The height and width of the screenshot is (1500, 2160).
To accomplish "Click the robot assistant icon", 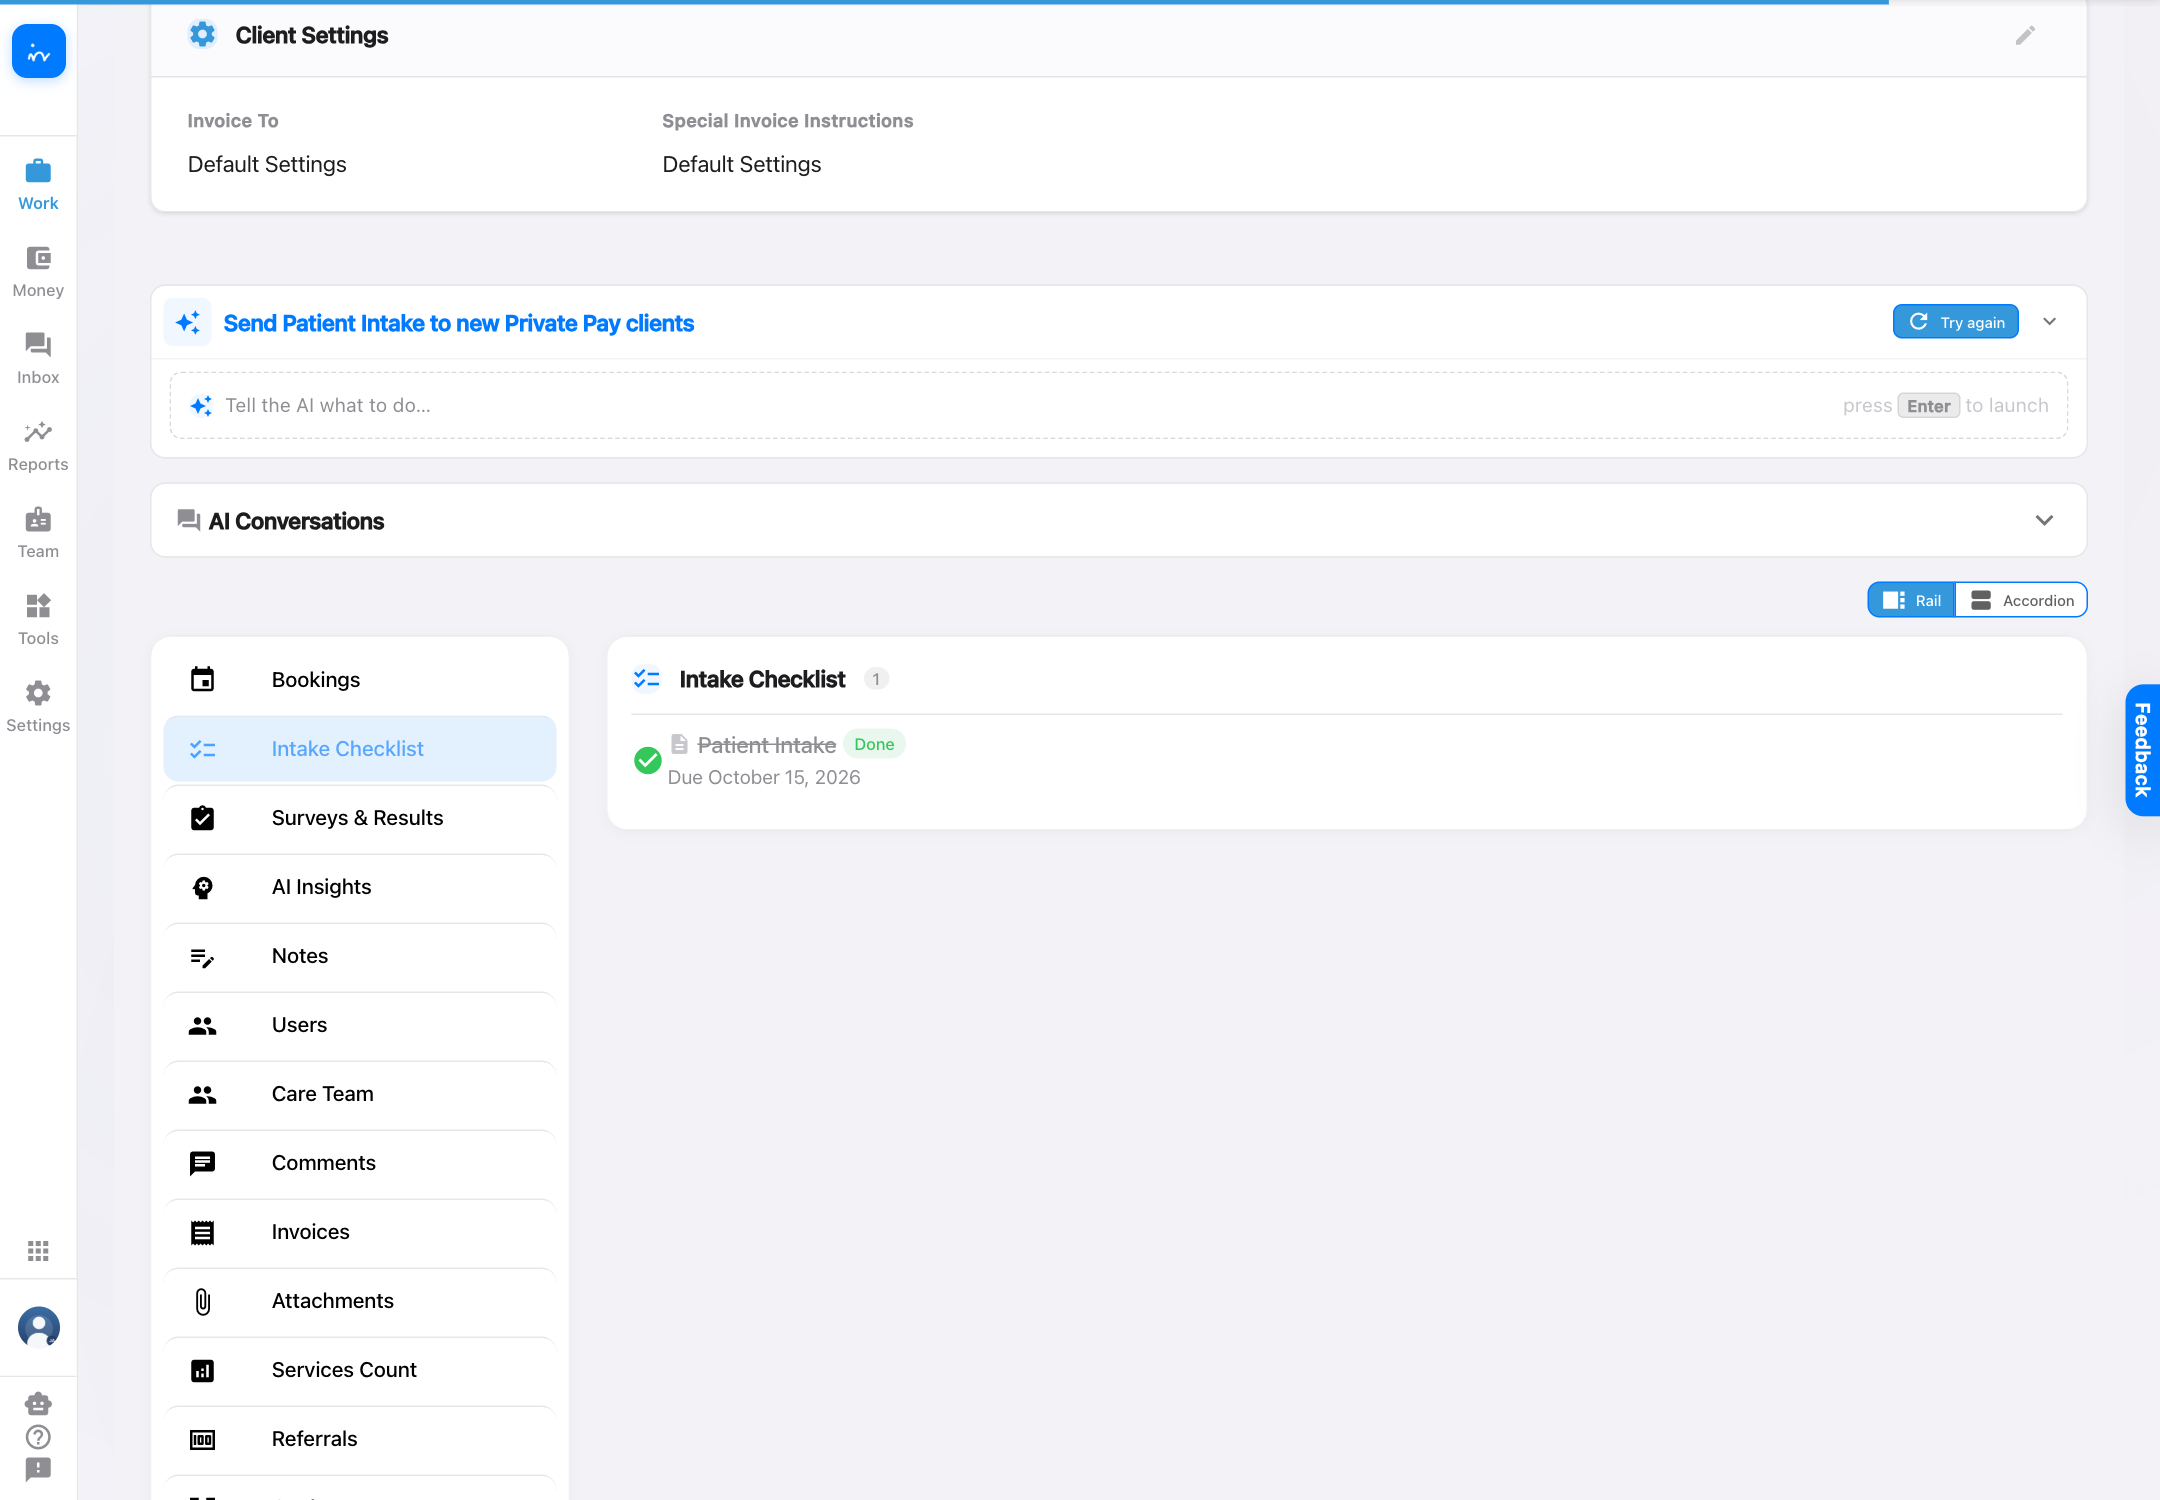I will coord(38,1404).
